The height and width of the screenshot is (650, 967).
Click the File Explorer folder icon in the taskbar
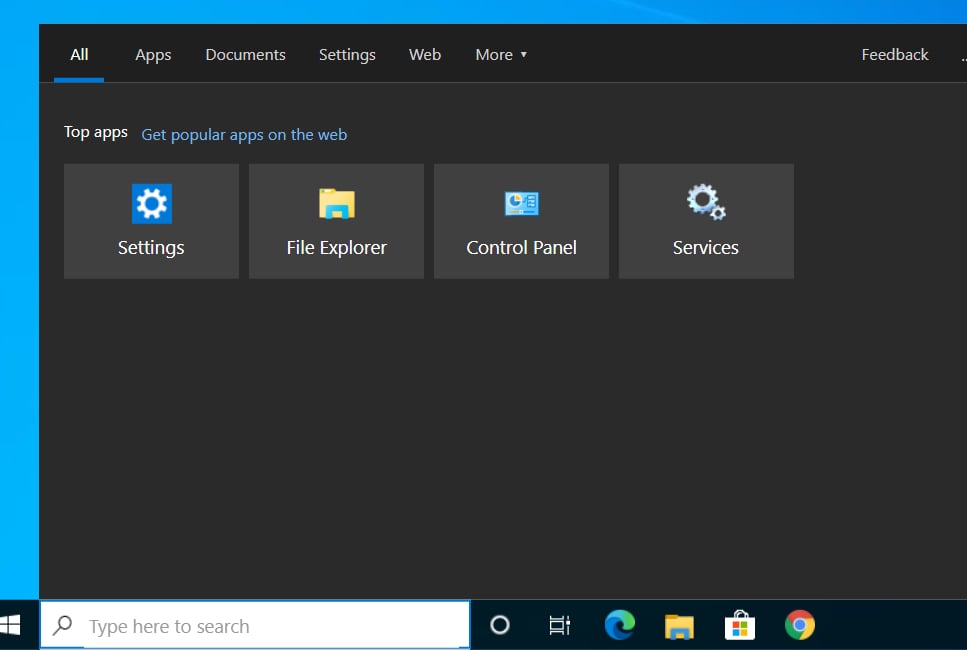point(680,626)
